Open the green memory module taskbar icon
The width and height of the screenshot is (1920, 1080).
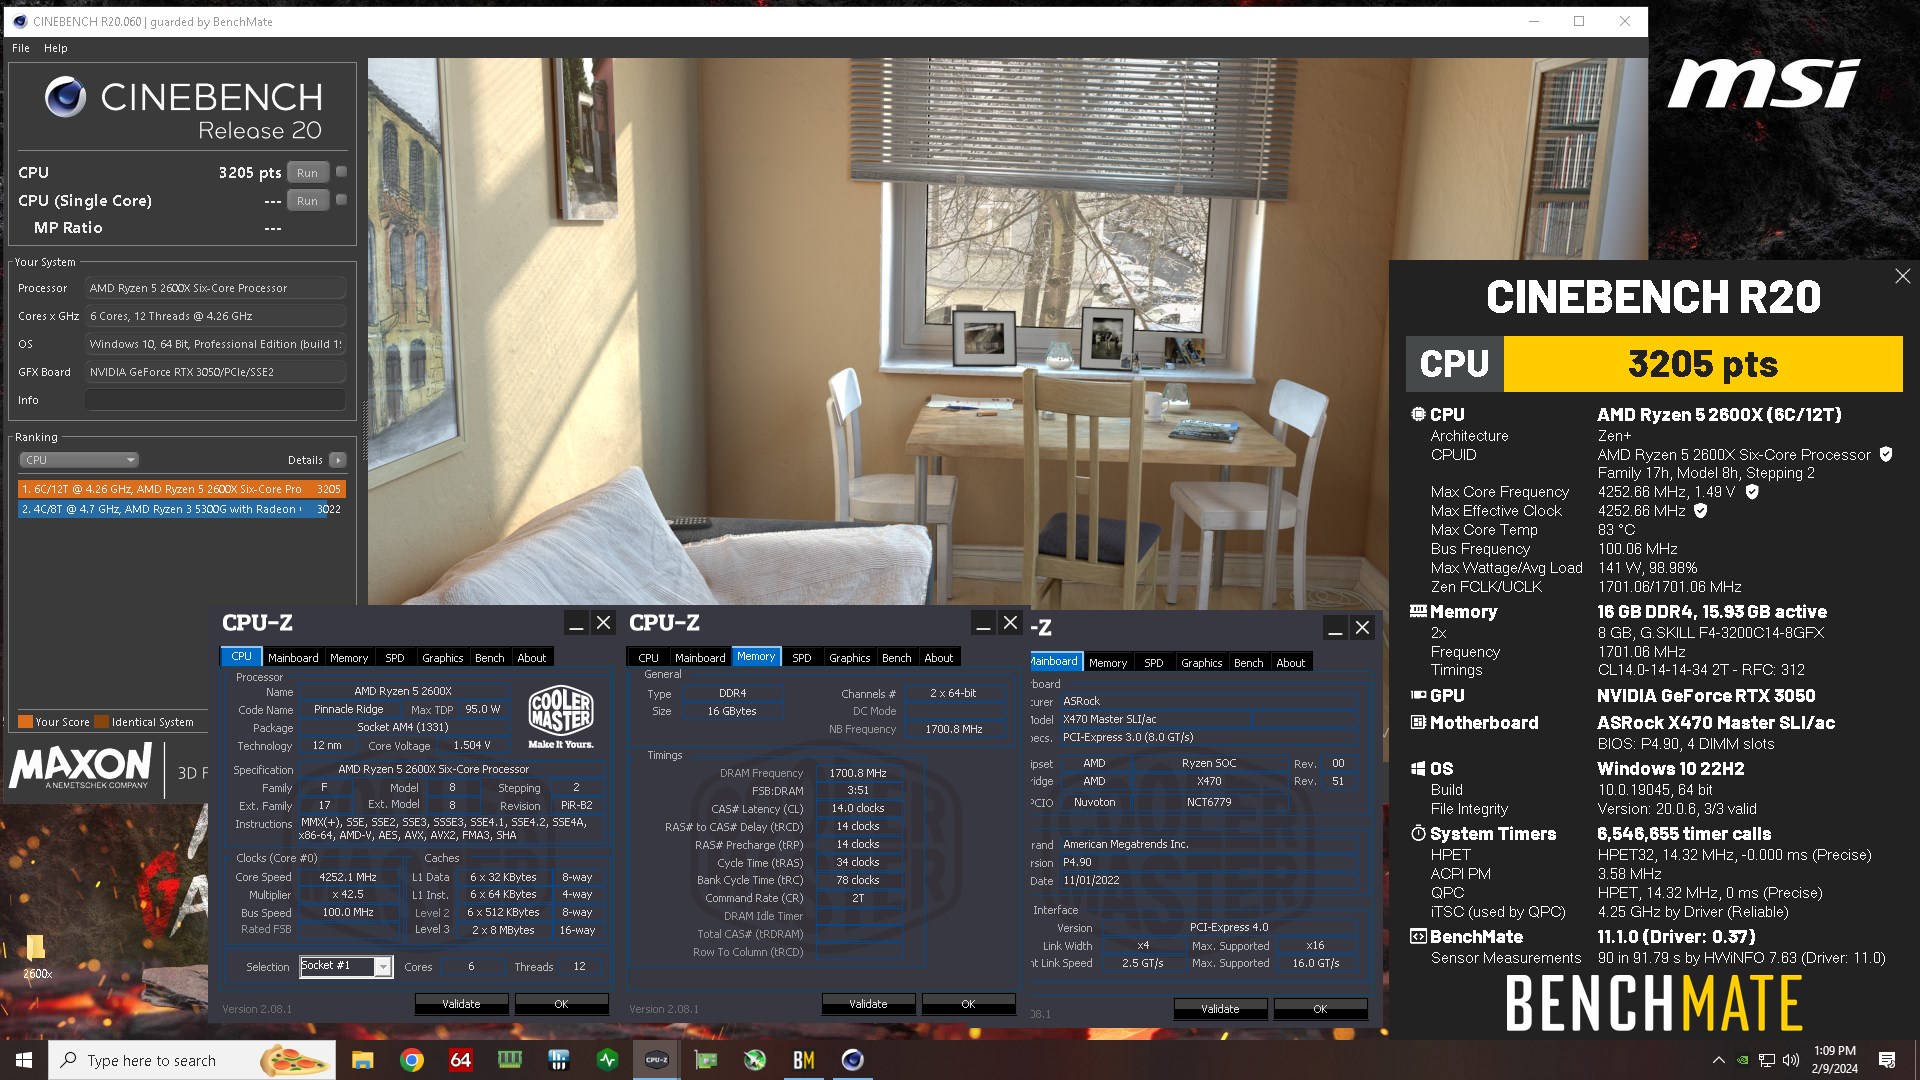(x=509, y=1060)
